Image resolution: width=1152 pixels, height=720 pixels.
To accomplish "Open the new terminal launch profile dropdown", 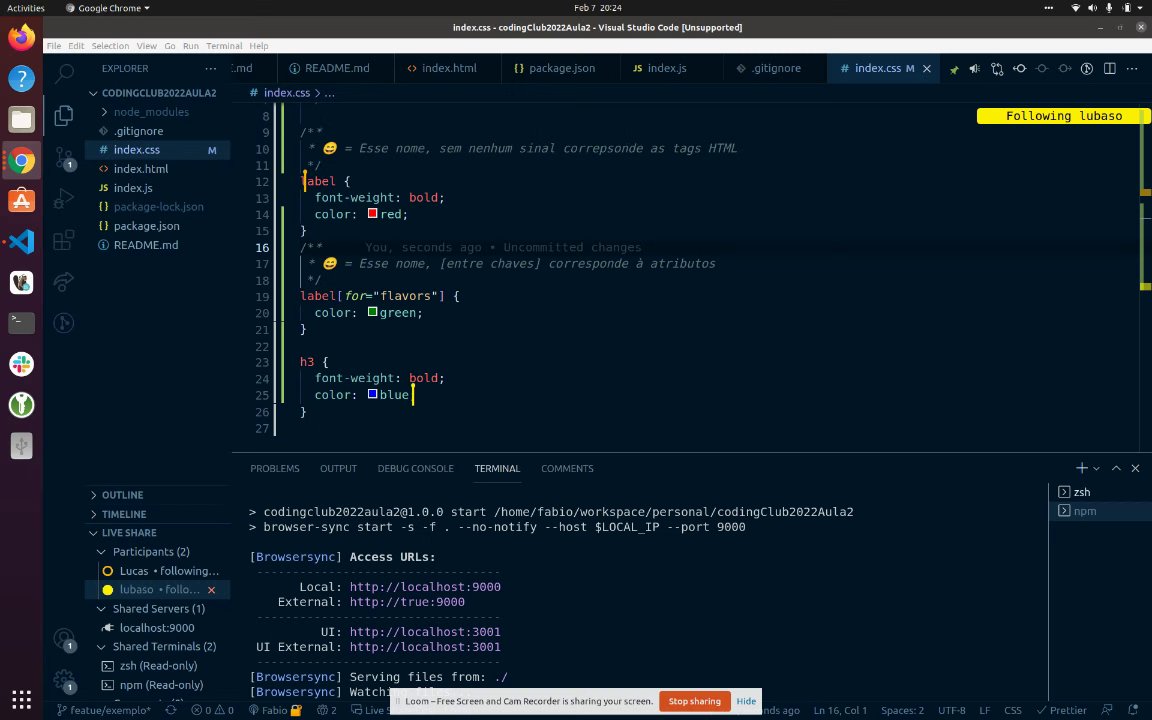I will [x=1097, y=468].
